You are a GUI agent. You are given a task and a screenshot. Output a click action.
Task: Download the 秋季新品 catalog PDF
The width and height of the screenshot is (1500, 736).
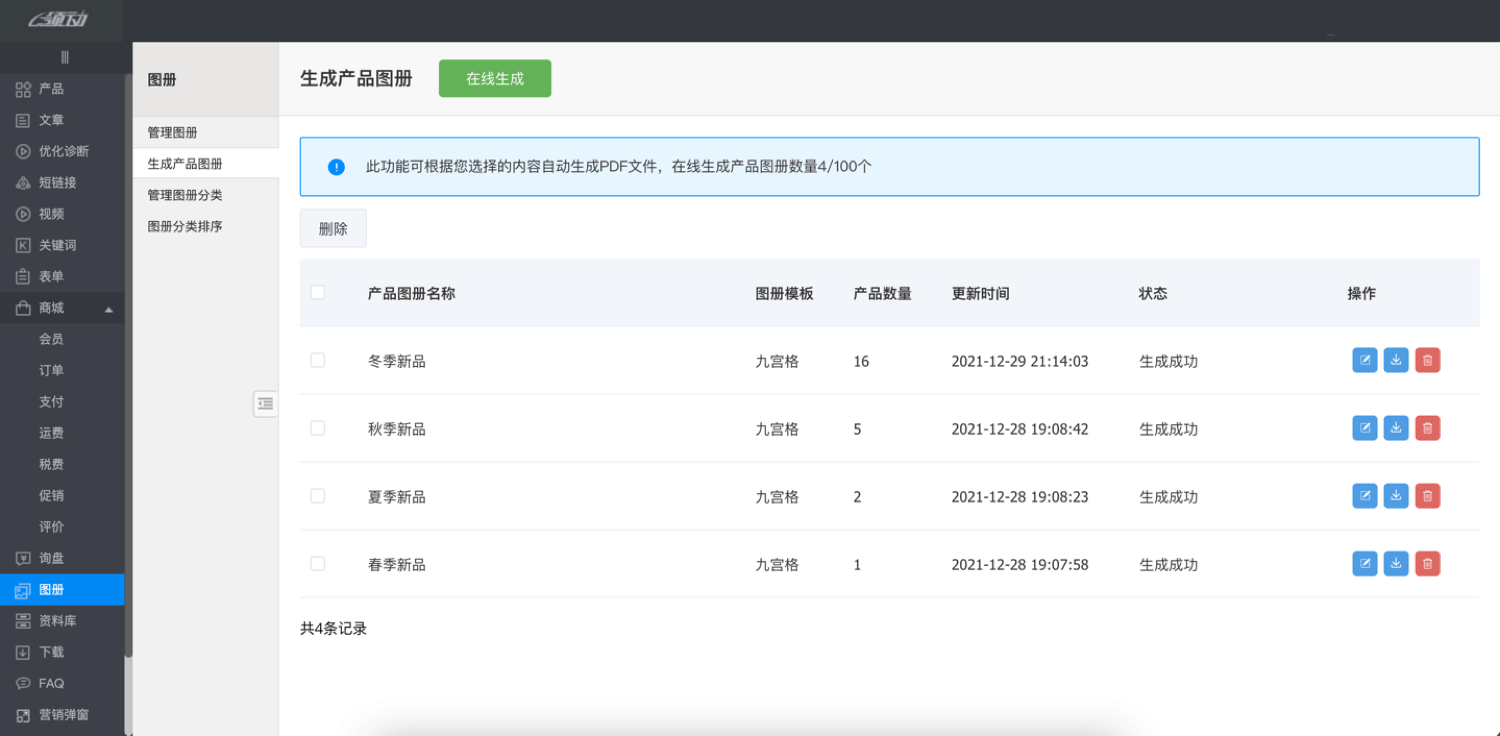[1396, 428]
